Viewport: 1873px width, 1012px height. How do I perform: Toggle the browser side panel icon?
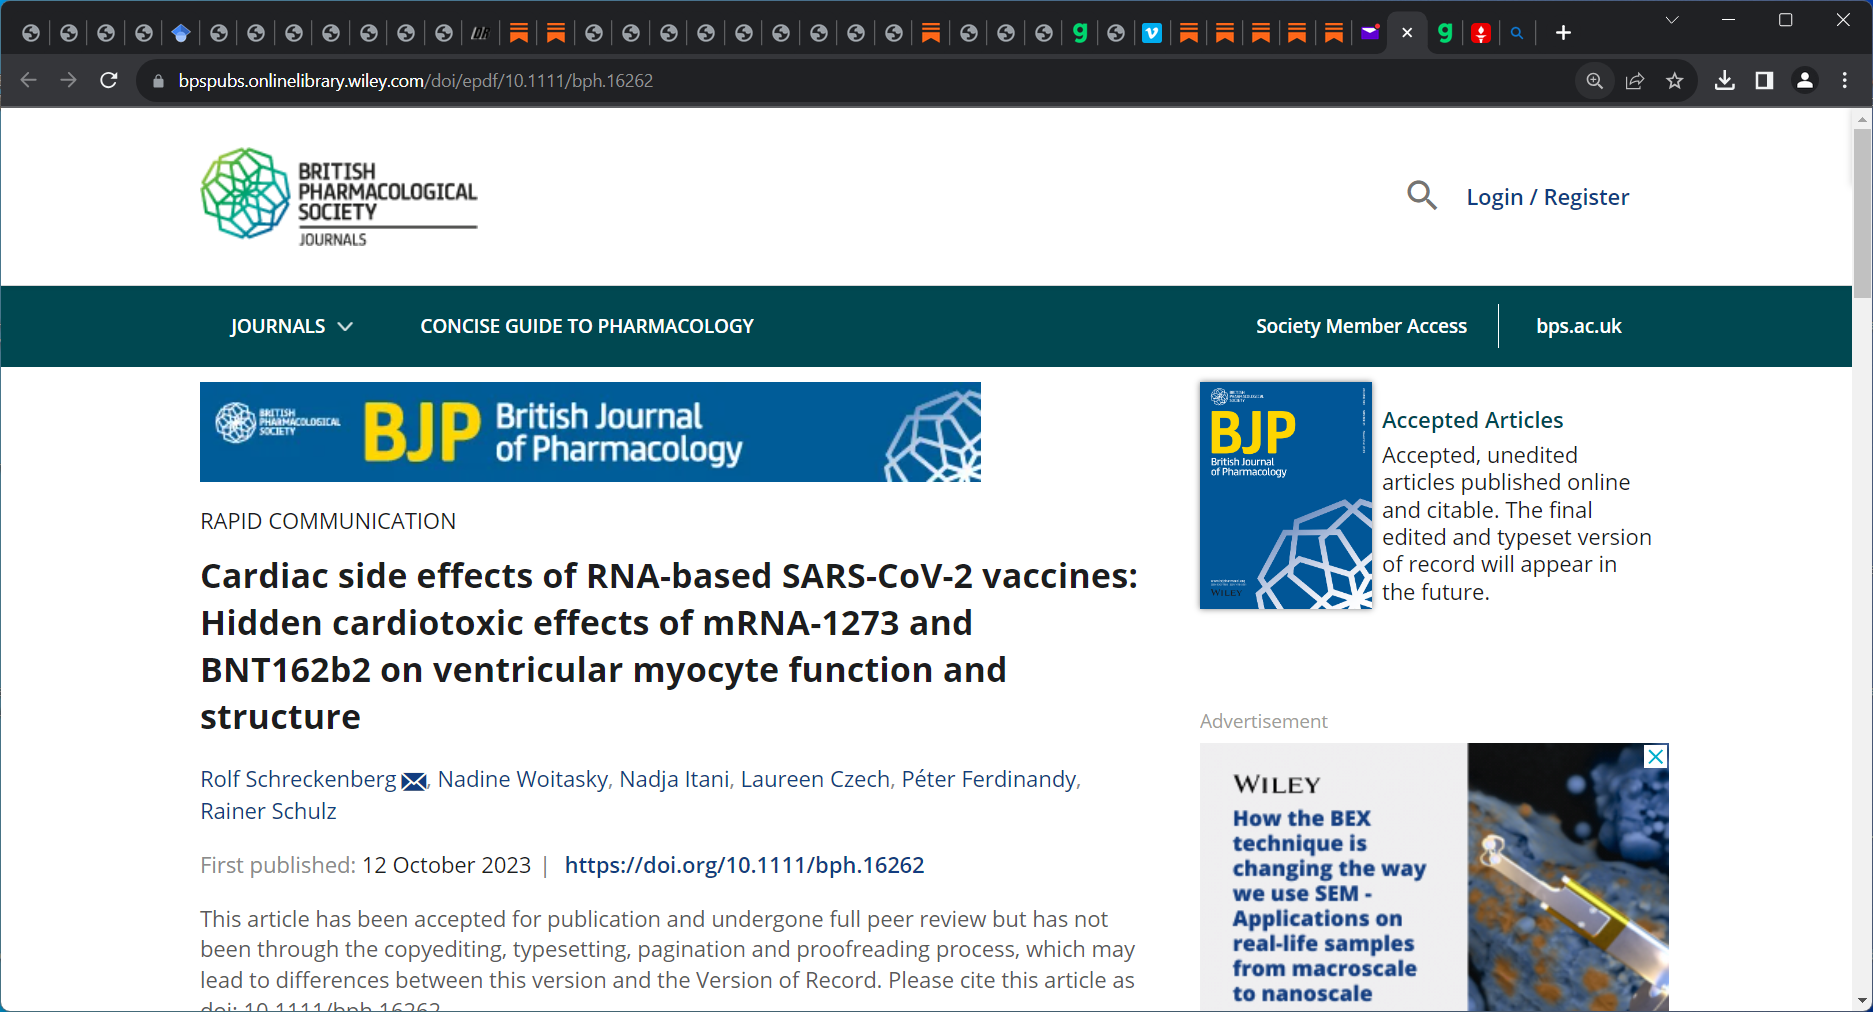1764,81
